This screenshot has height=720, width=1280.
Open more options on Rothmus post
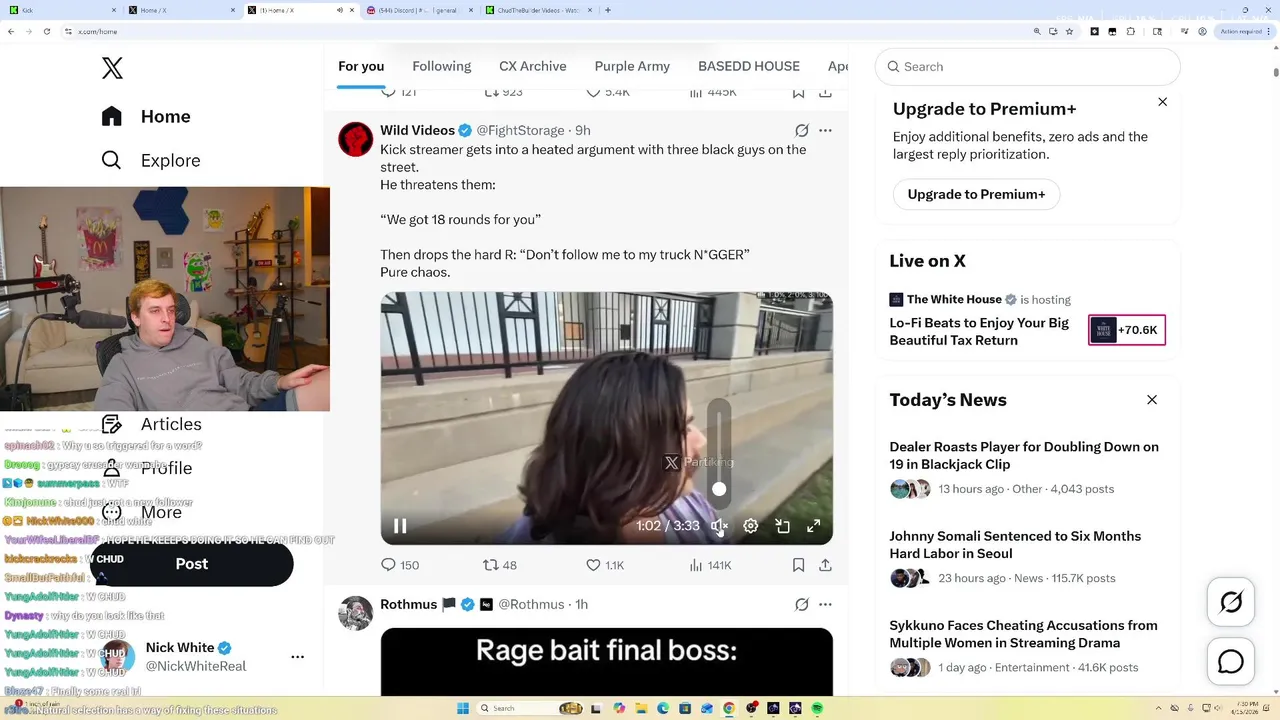pyautogui.click(x=825, y=604)
